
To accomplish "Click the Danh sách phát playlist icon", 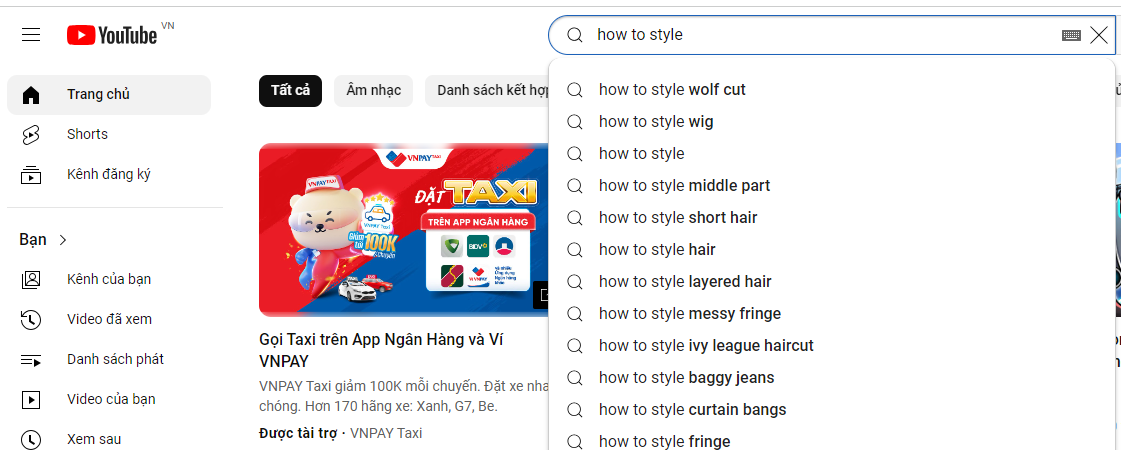I will point(31,360).
